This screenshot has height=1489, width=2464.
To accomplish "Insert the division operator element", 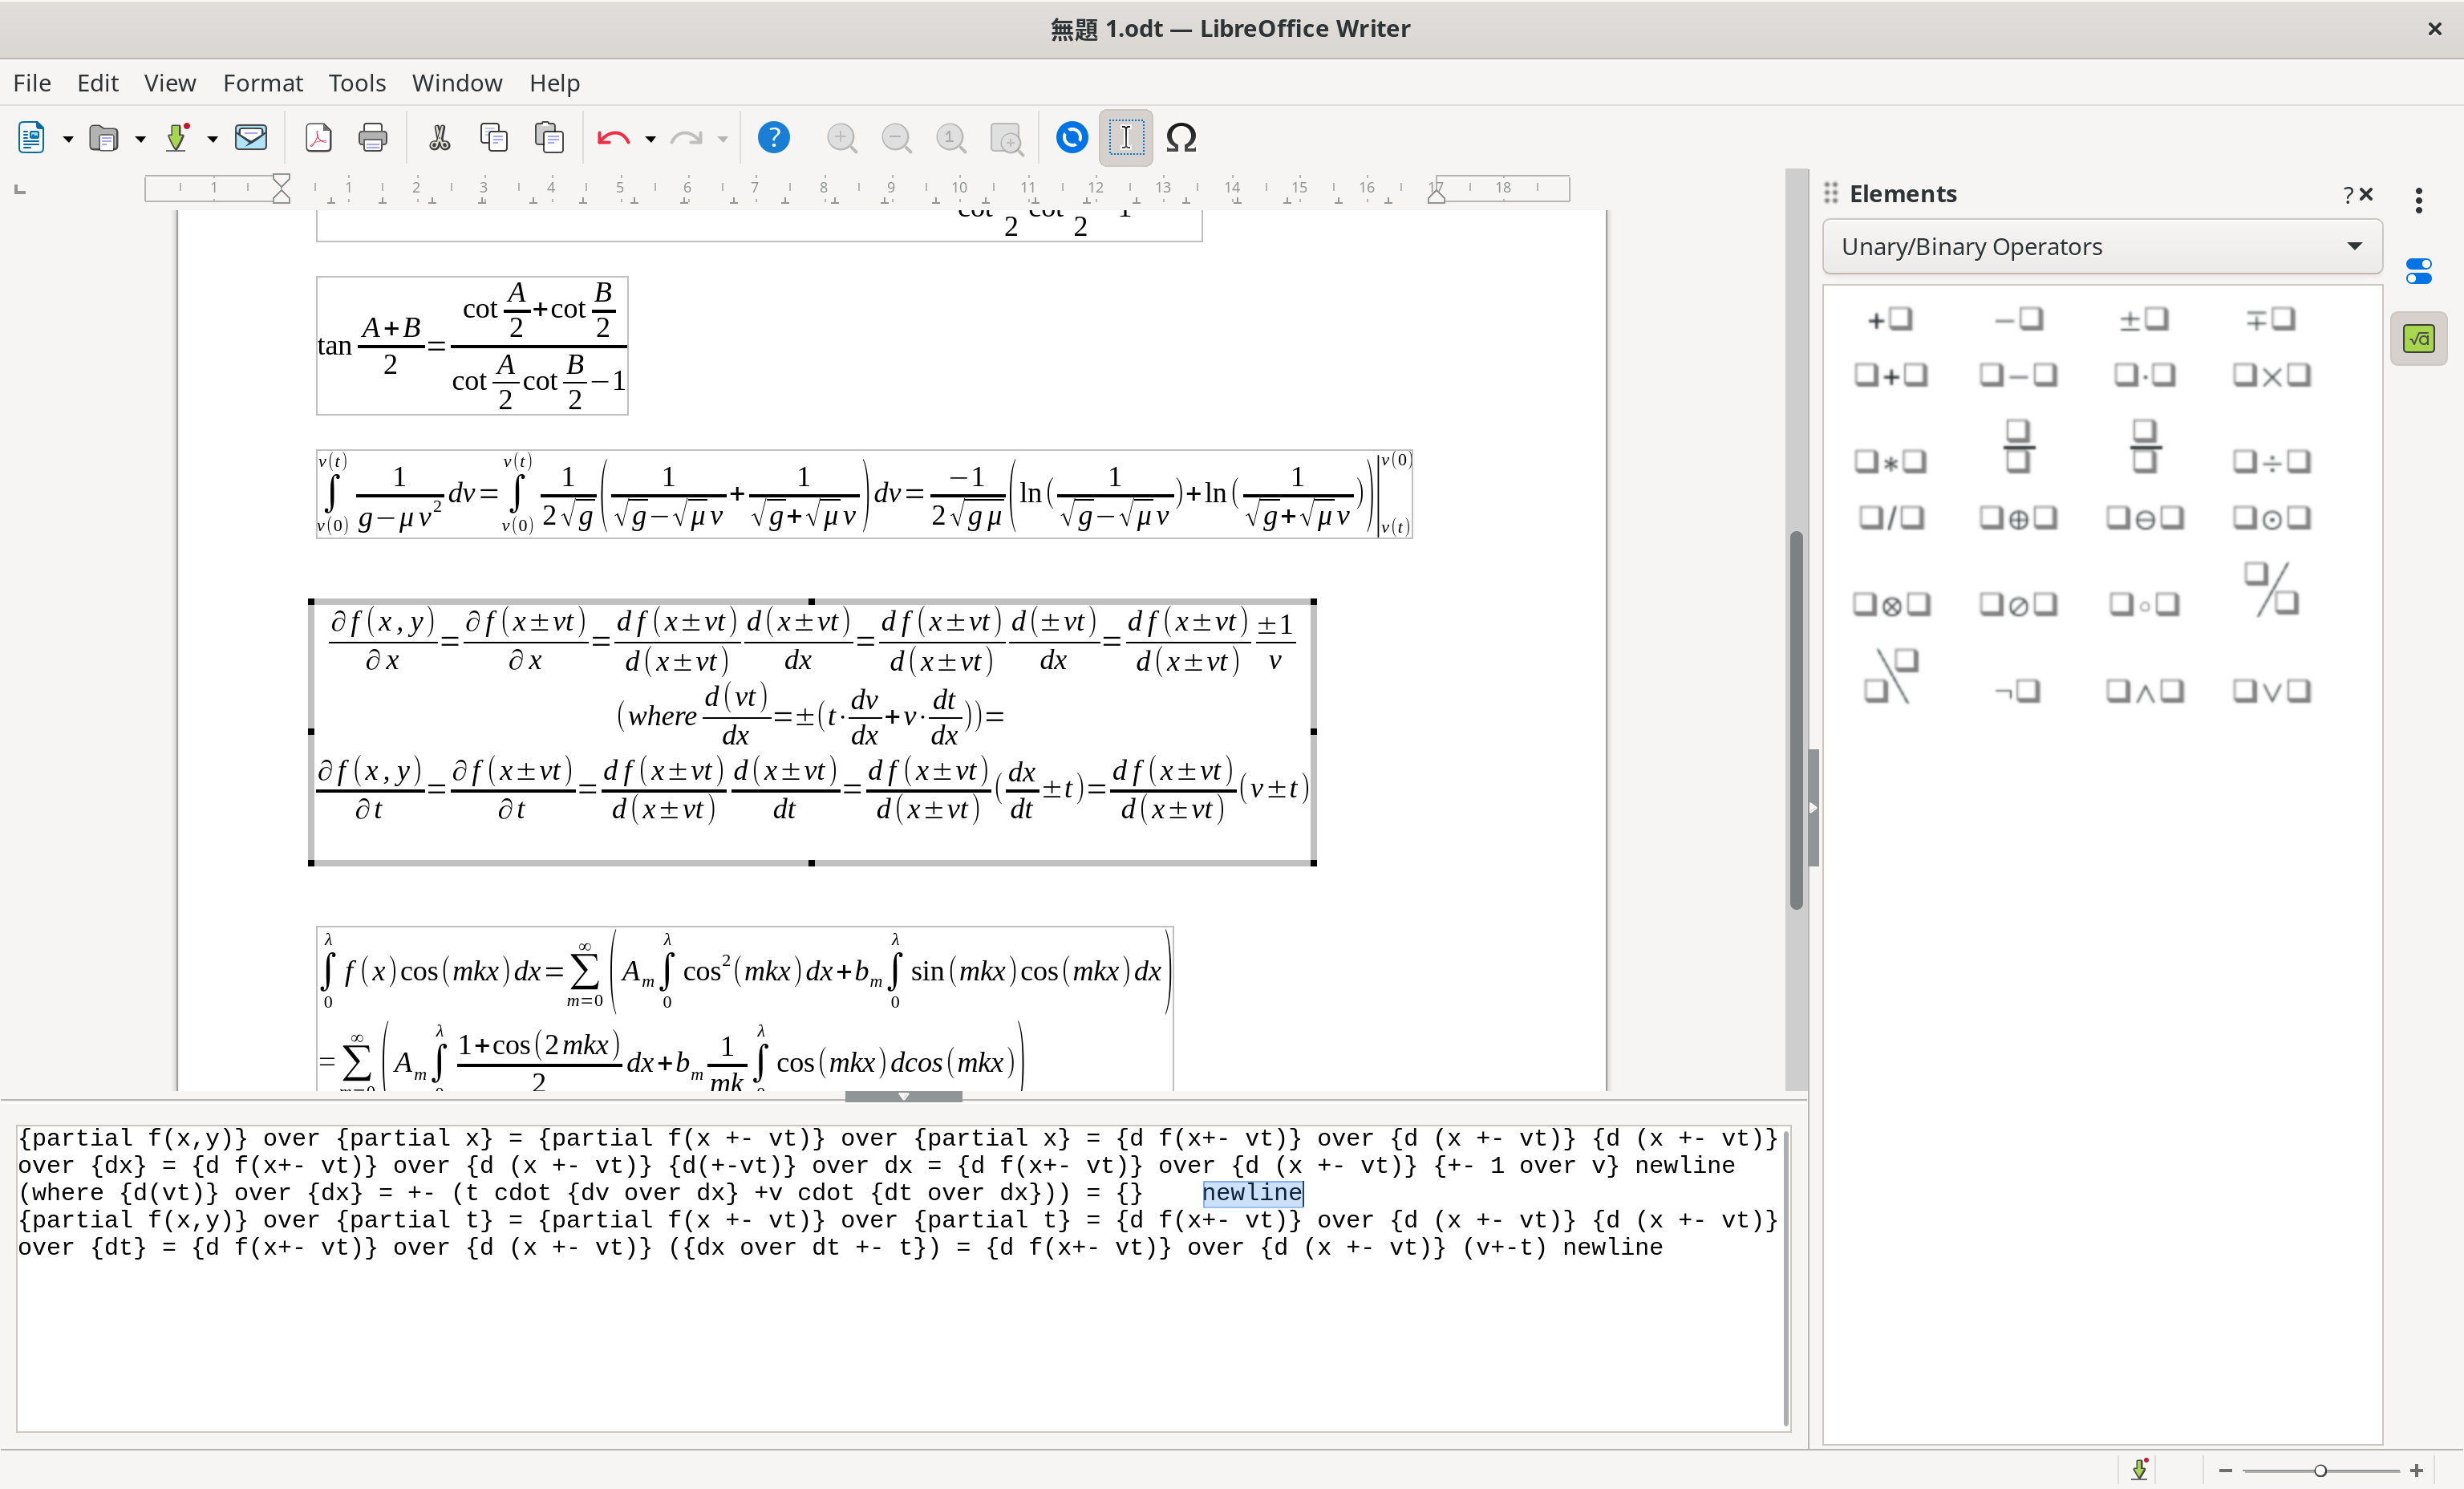I will tap(2271, 461).
